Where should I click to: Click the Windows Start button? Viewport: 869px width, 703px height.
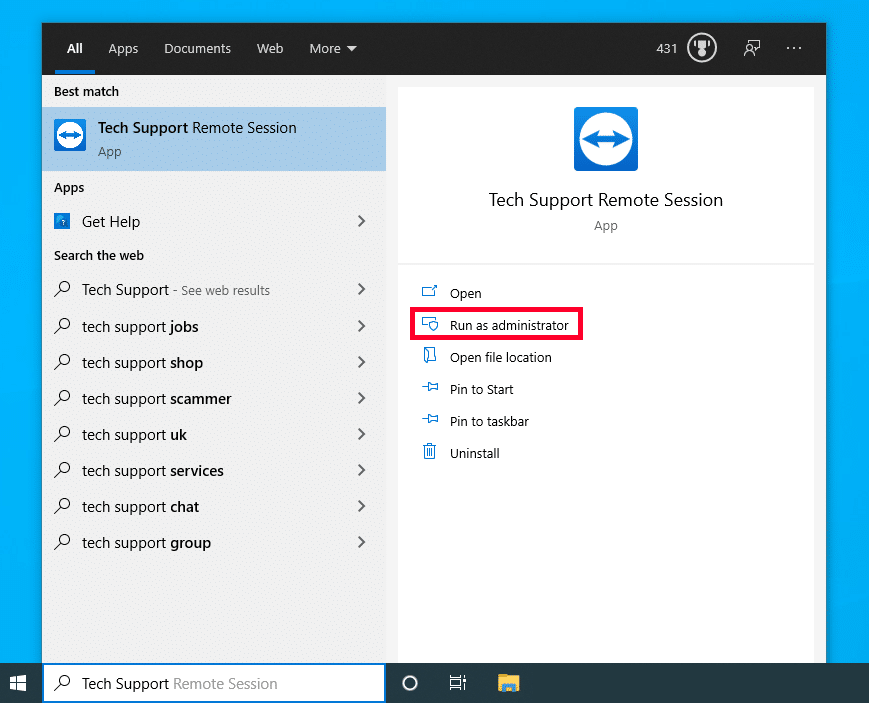pos(19,683)
